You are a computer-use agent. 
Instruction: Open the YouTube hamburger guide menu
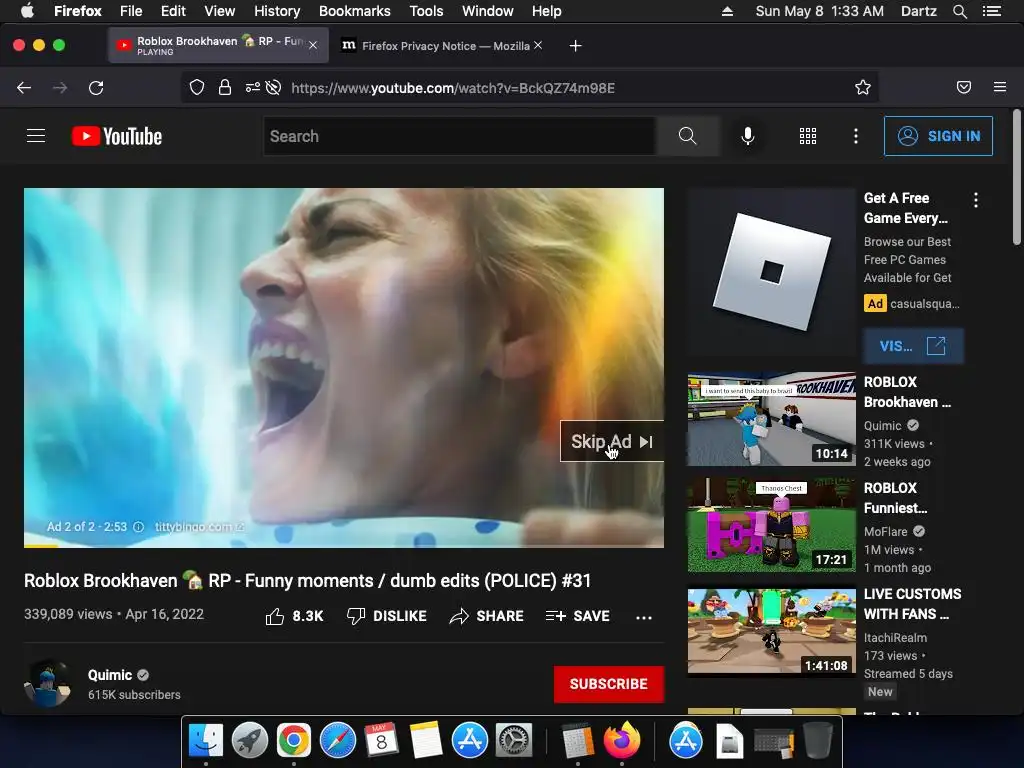(x=36, y=136)
